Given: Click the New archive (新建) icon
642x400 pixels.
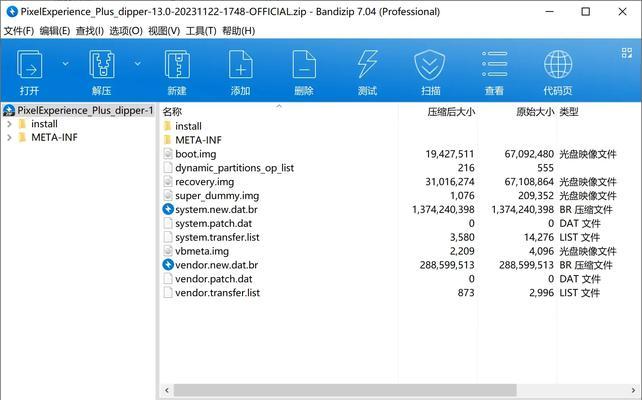Looking at the screenshot, I should click(177, 64).
